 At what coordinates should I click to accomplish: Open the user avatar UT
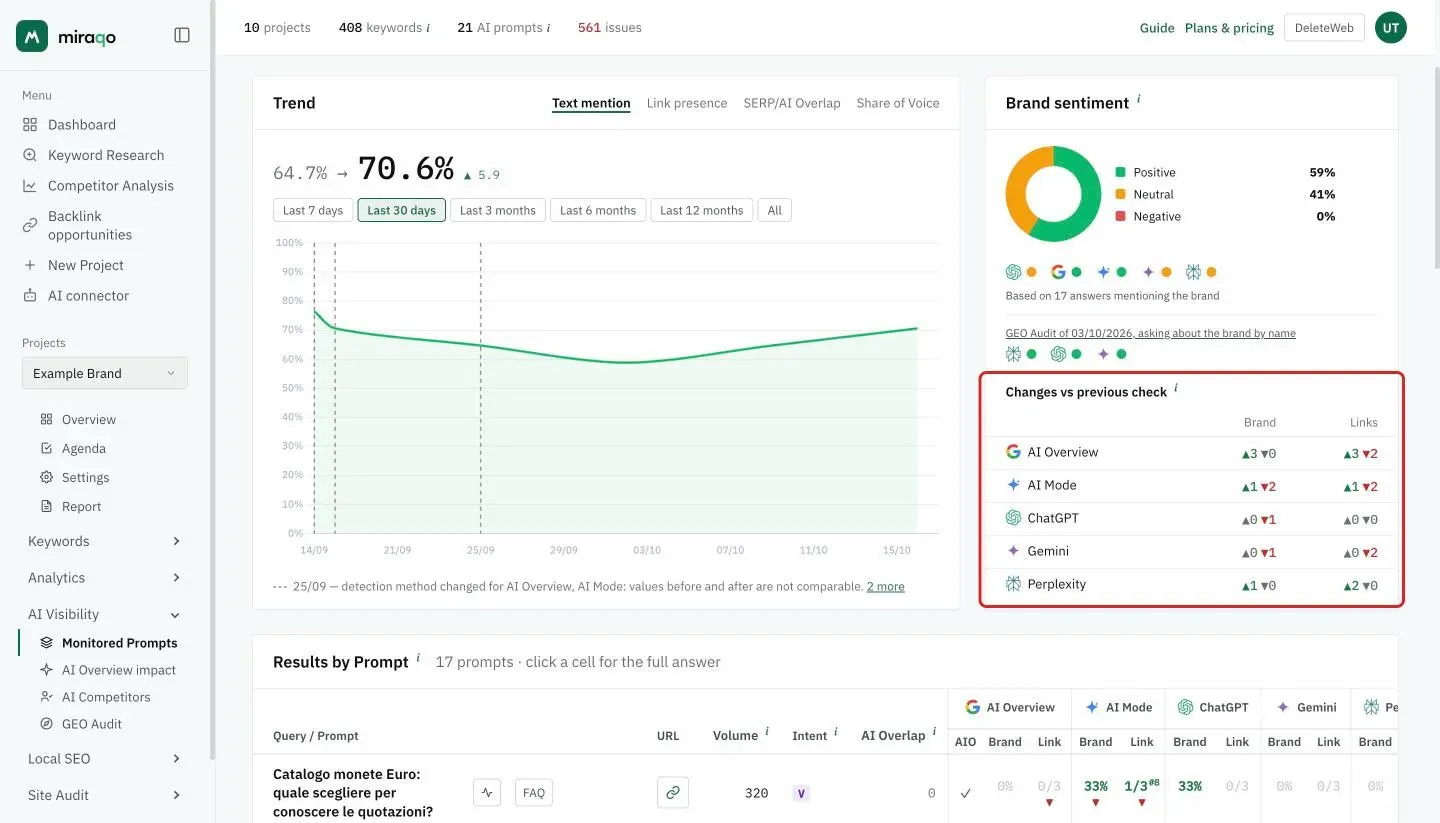point(1390,28)
